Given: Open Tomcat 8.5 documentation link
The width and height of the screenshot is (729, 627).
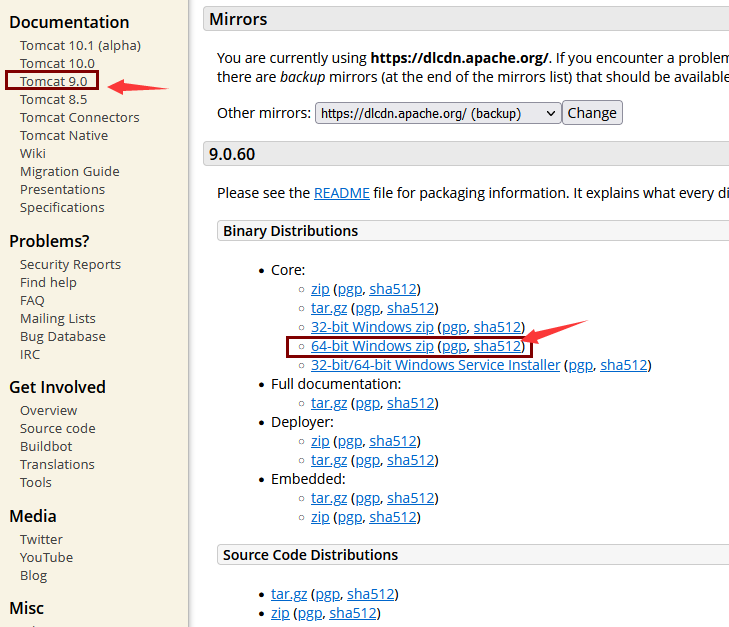Looking at the screenshot, I should point(53,99).
